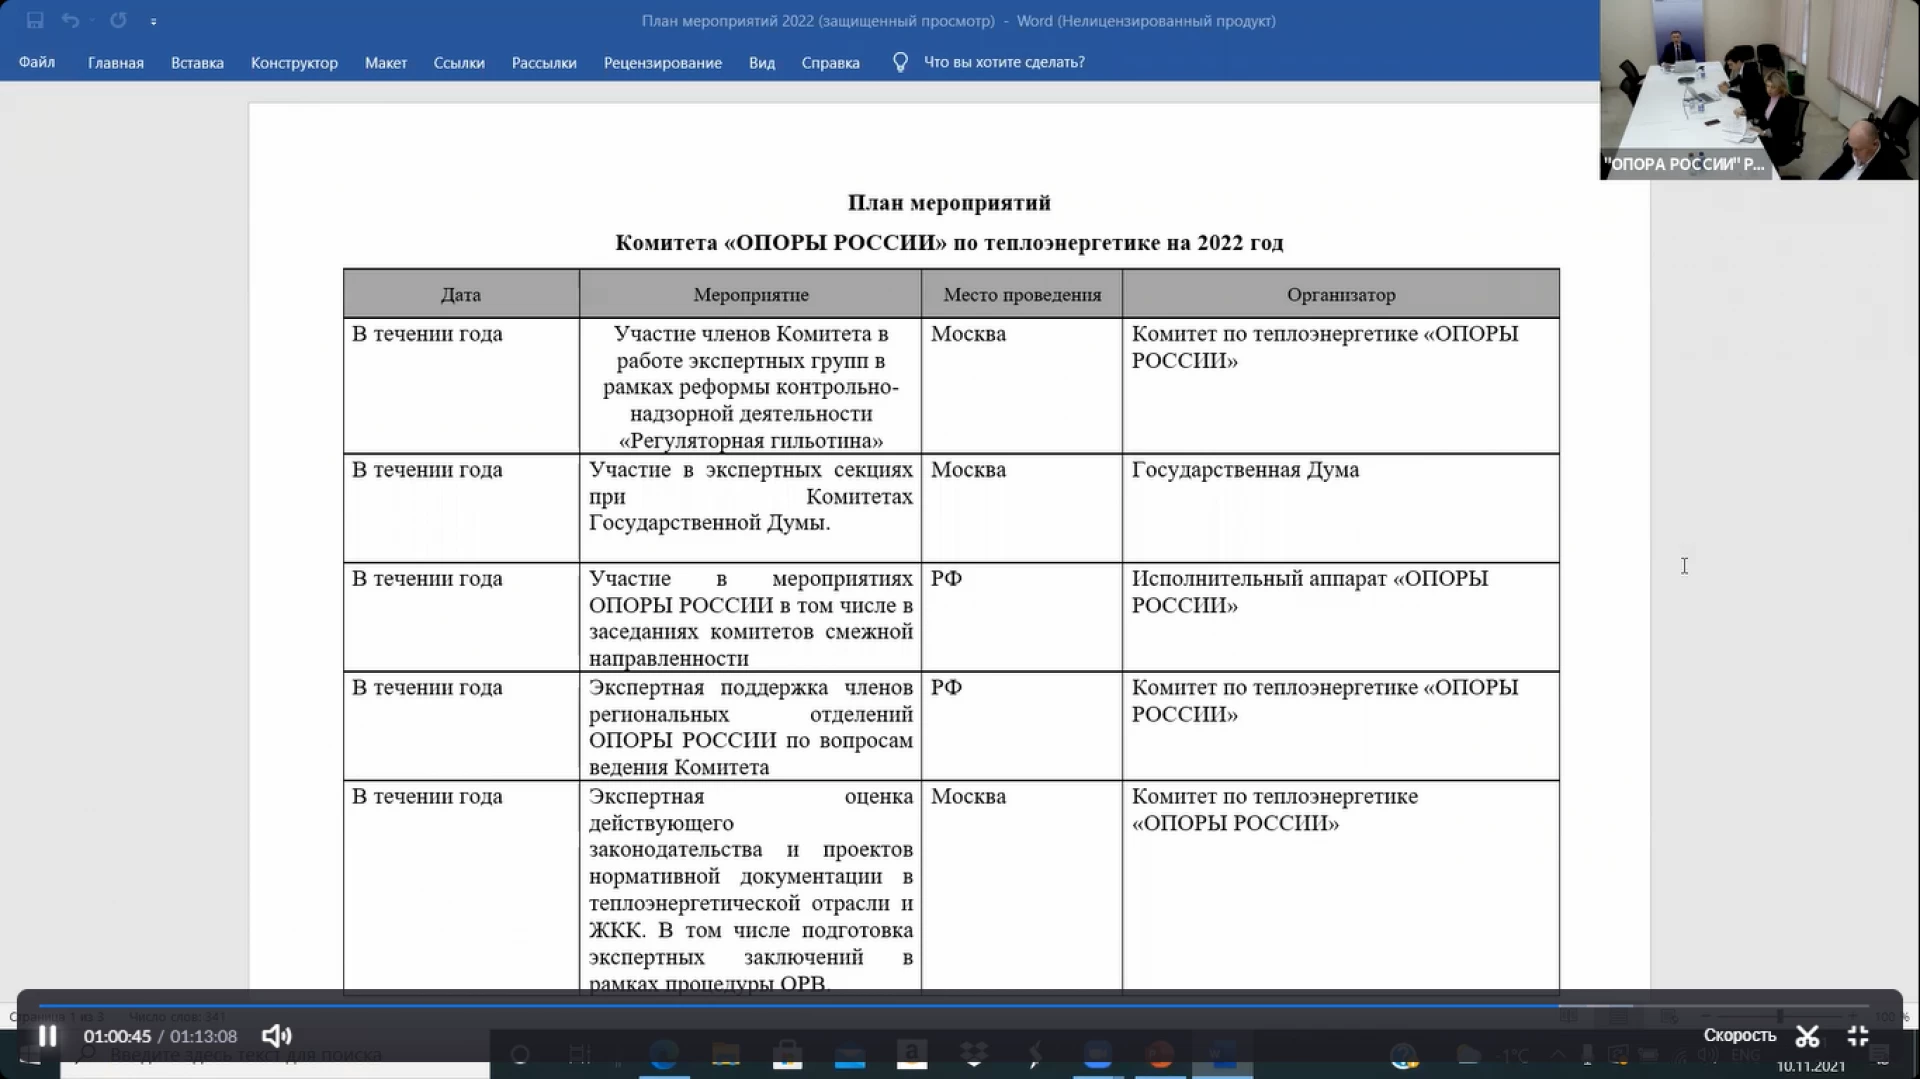Expand the Undo history dropdown arrow
The height and width of the screenshot is (1079, 1920).
(91, 20)
